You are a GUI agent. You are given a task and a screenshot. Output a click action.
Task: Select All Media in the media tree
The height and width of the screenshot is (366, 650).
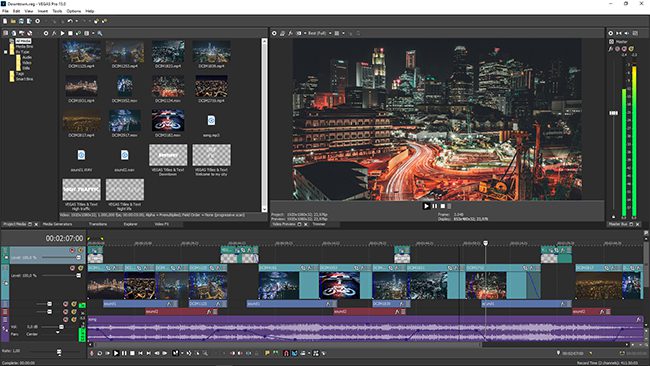coord(23,41)
